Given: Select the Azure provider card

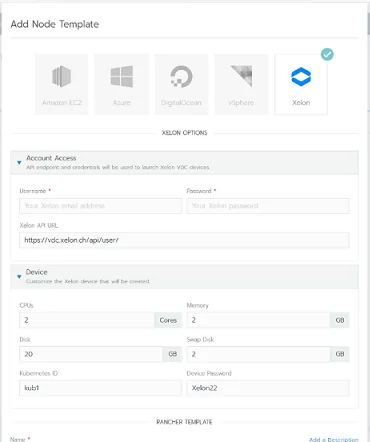Looking at the screenshot, I should click(122, 85).
